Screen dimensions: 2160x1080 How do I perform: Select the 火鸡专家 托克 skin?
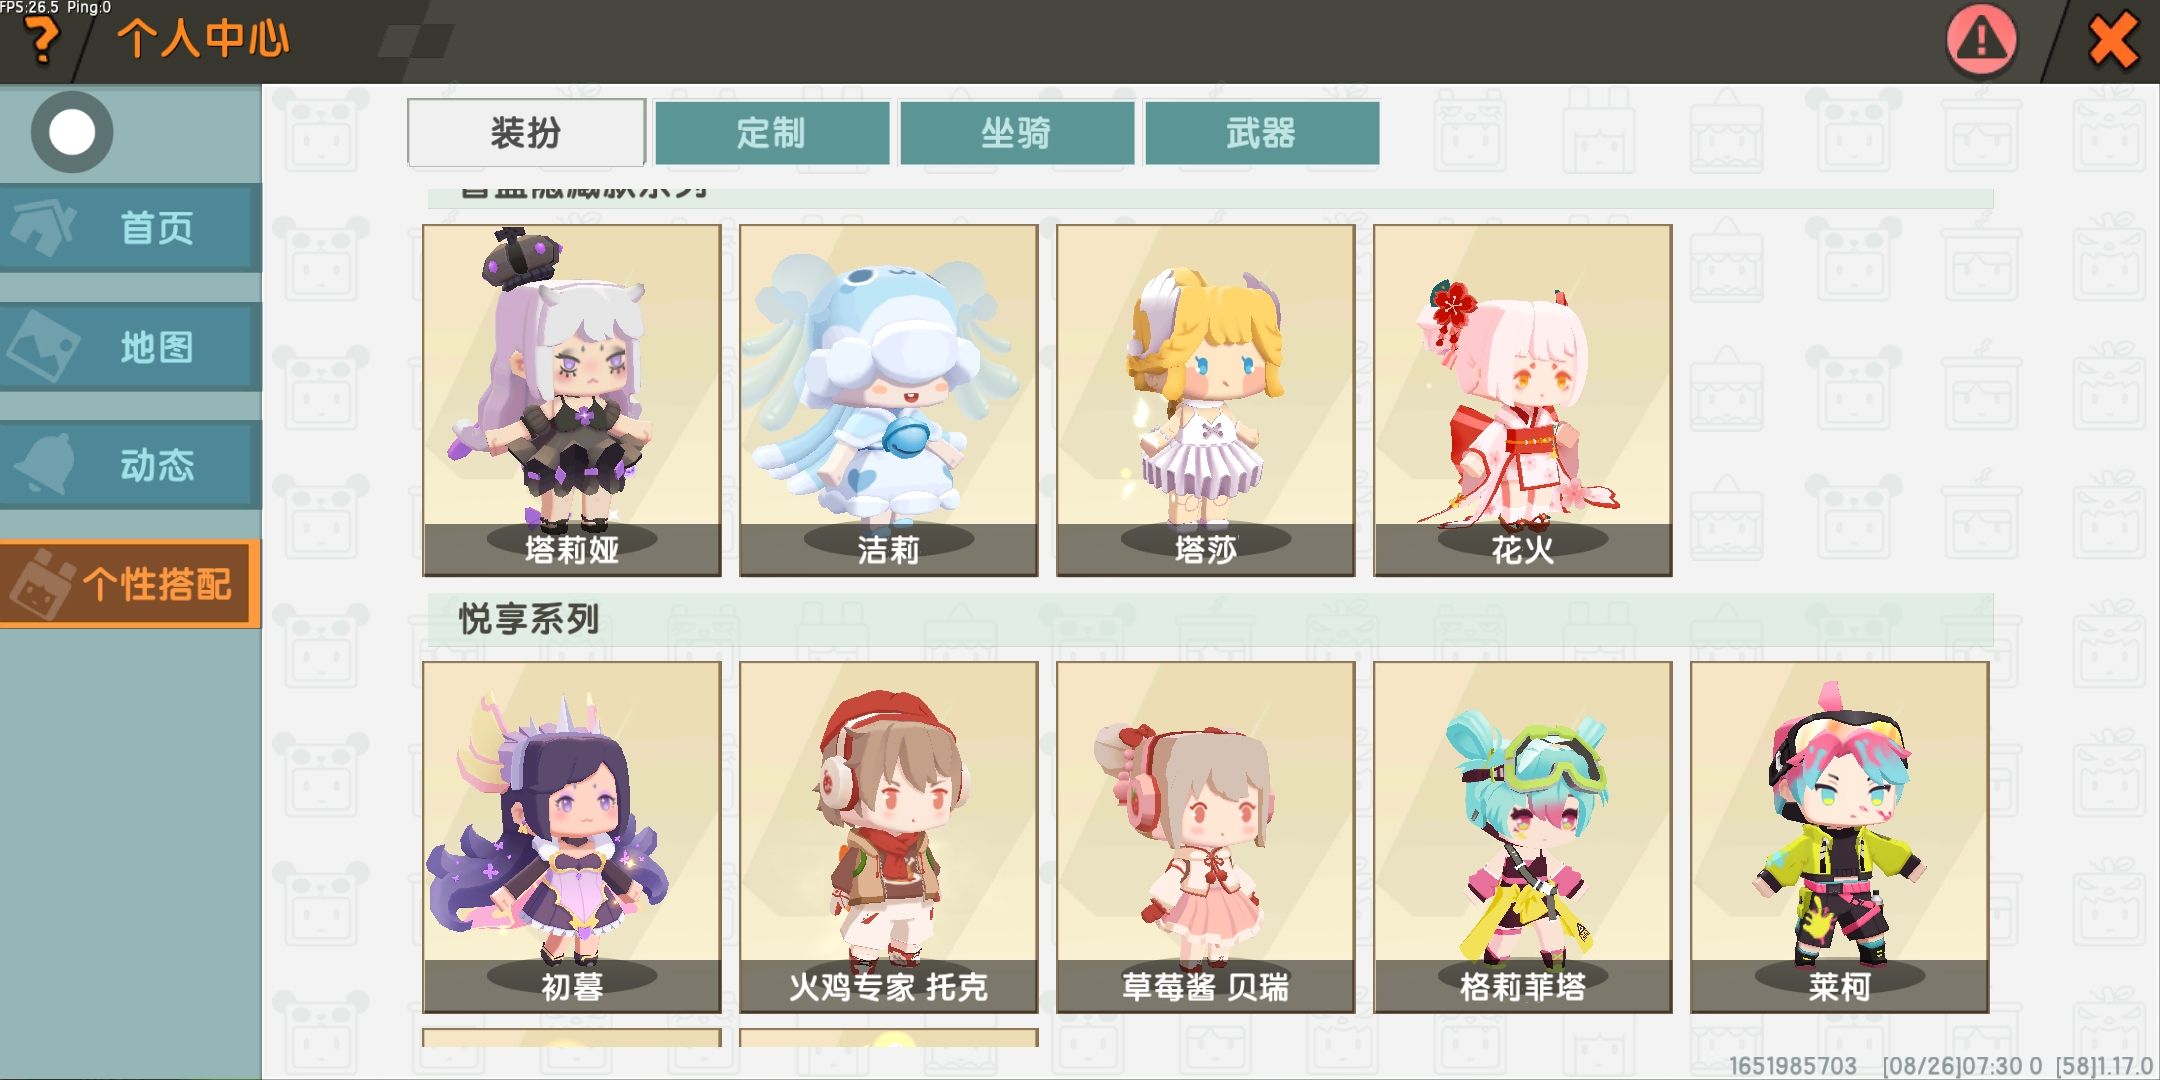889,837
